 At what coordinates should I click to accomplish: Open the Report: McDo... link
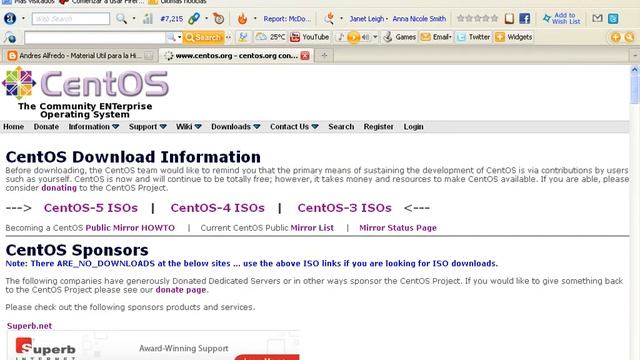pyautogui.click(x=287, y=19)
